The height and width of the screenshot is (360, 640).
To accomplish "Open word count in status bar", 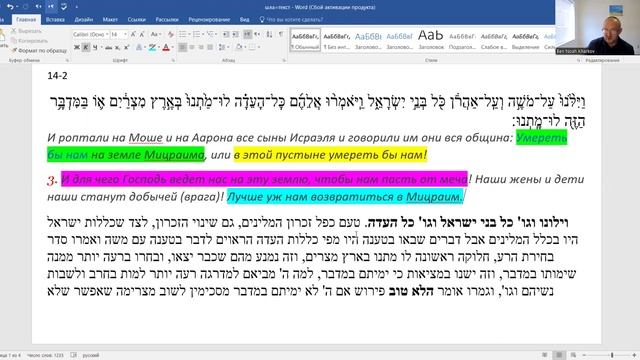I will [45, 355].
